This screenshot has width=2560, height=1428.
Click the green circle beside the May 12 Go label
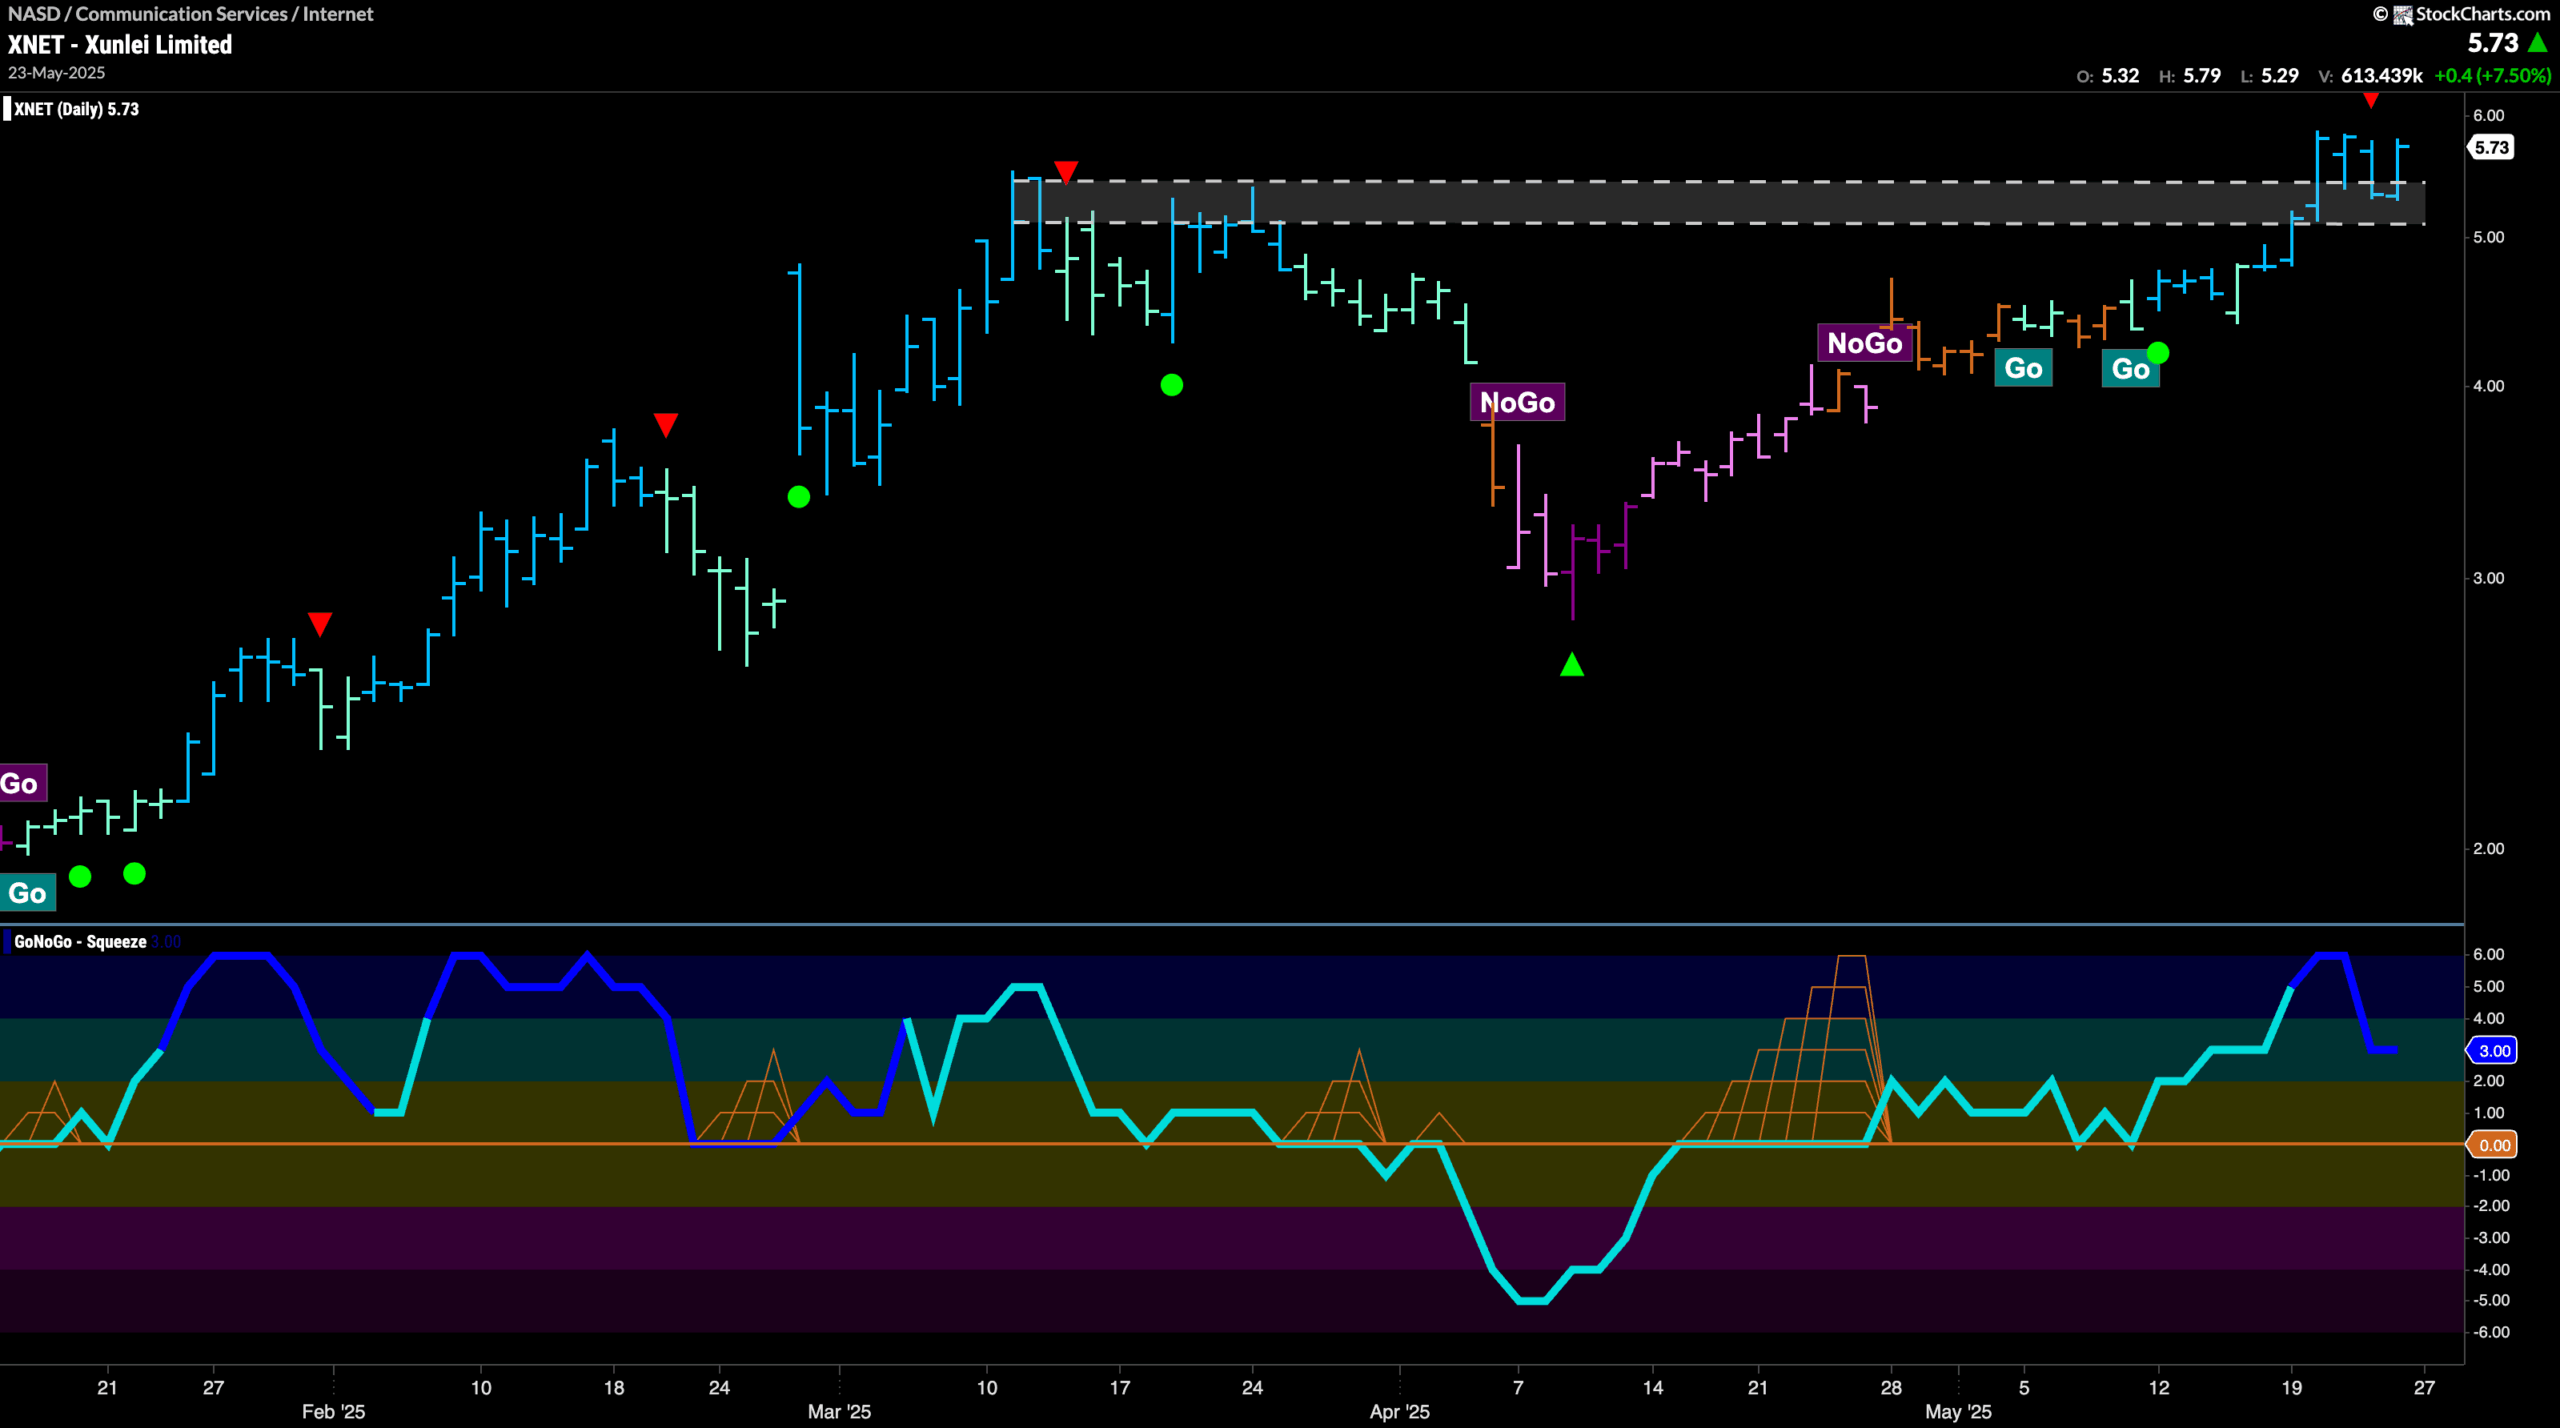(2158, 353)
